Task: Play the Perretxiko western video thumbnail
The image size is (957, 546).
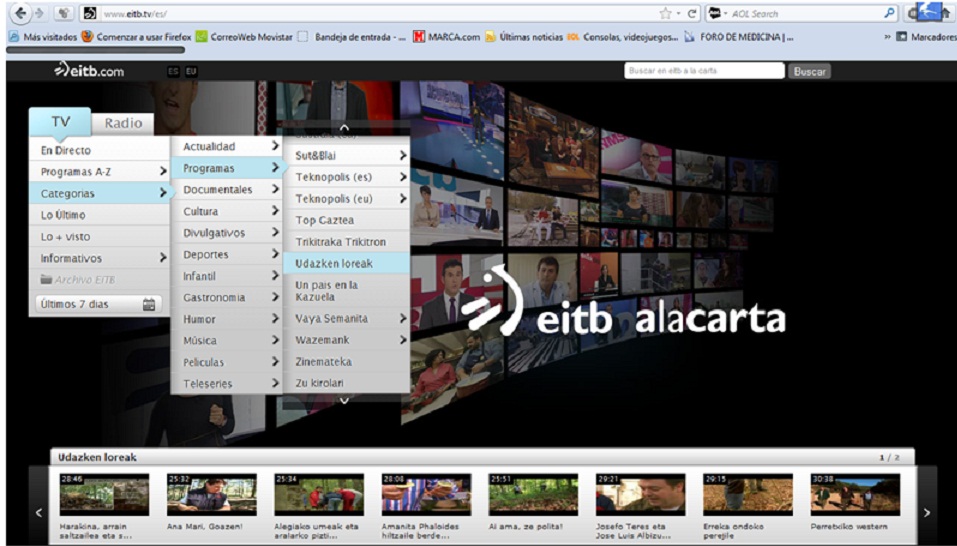Action: 855,495
